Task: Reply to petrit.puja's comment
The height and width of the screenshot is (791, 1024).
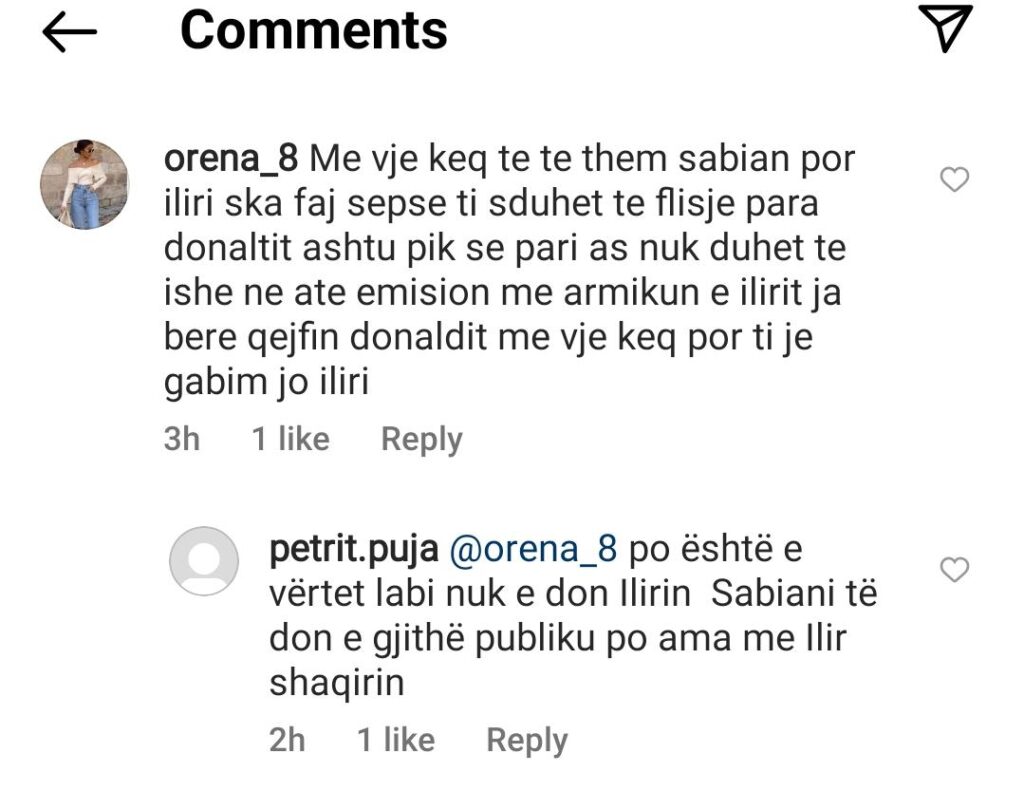Action: pos(526,740)
